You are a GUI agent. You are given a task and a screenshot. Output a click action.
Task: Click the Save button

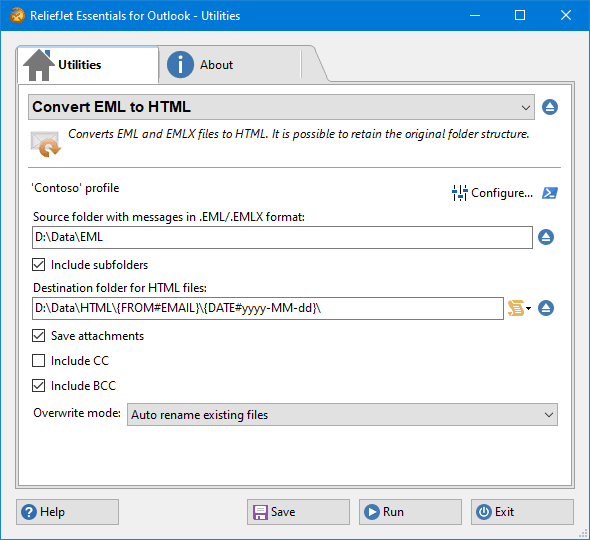click(x=298, y=512)
